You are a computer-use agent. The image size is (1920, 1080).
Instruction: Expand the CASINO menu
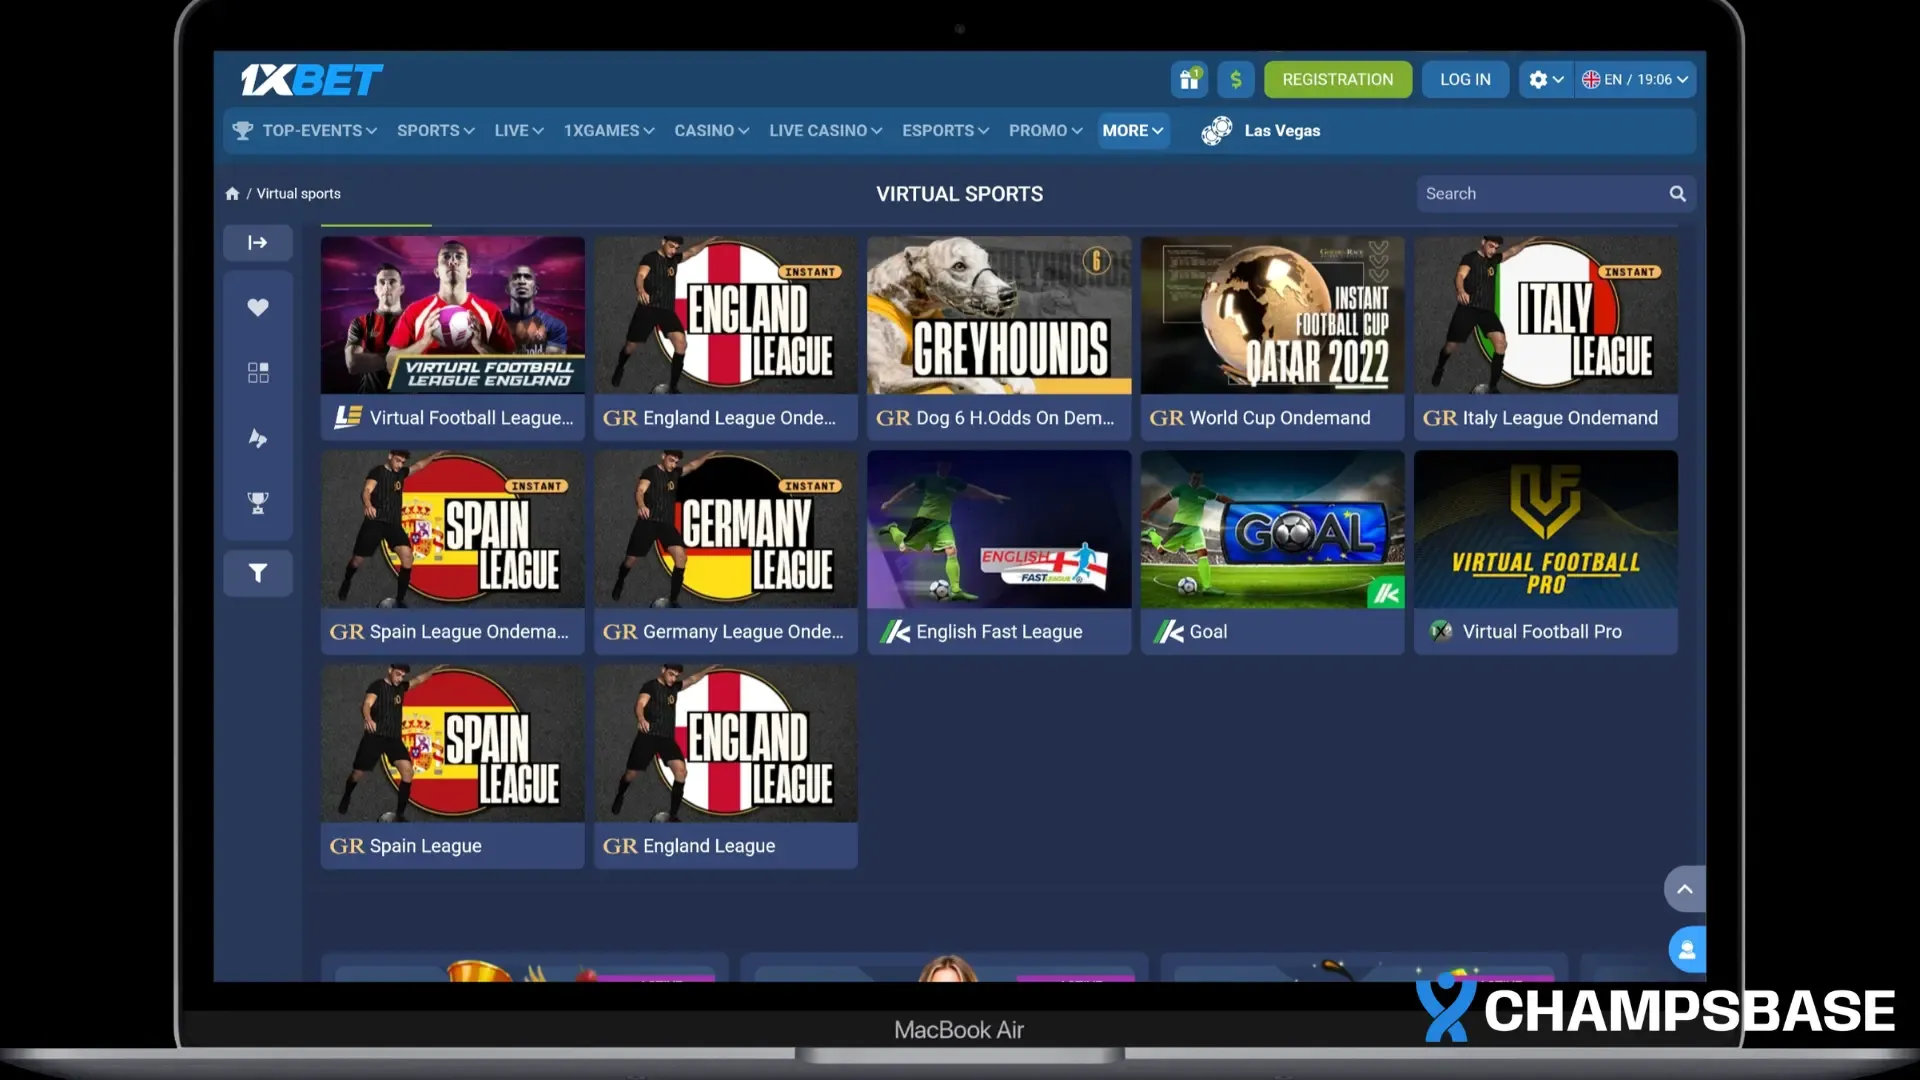click(x=711, y=131)
